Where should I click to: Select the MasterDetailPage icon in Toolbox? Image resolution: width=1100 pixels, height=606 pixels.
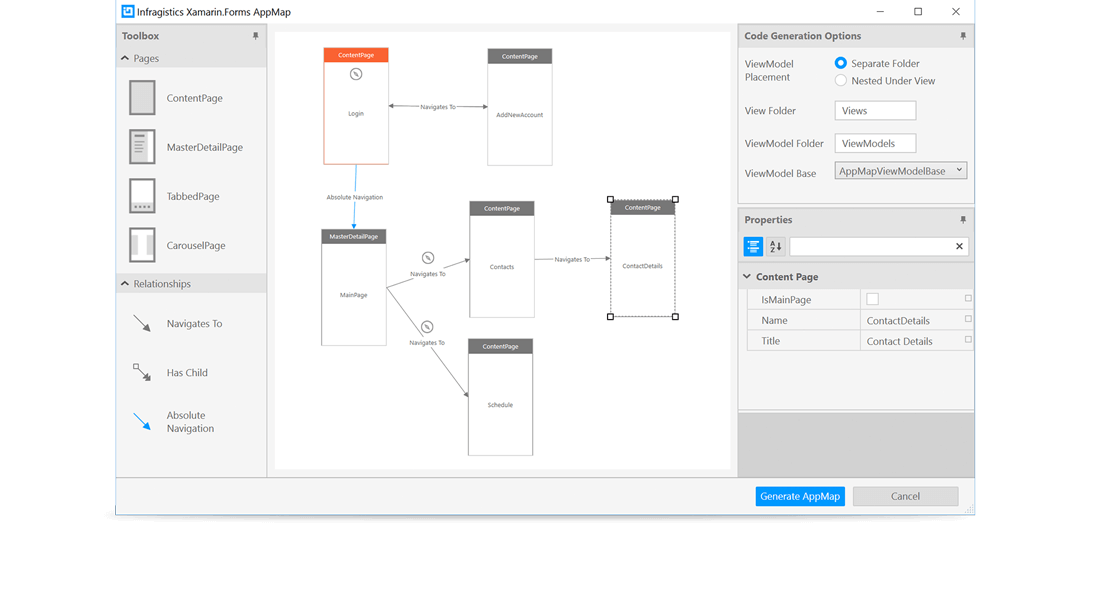142,147
